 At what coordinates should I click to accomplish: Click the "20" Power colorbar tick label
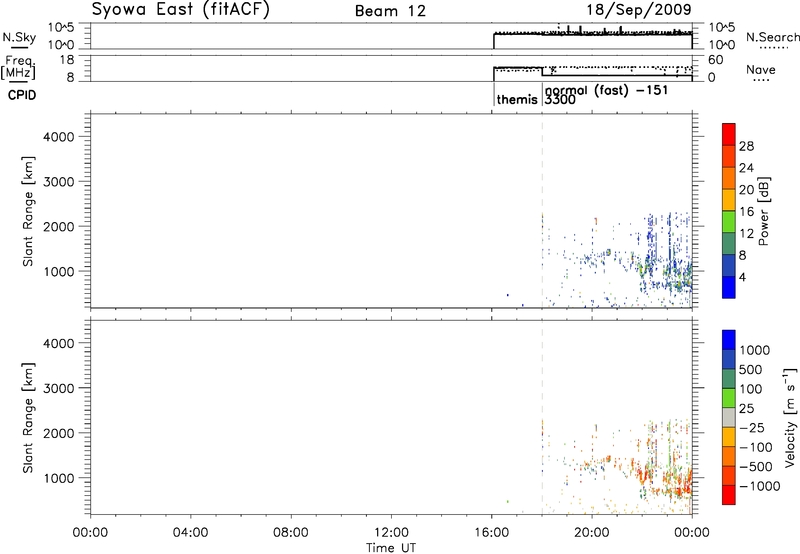(x=746, y=190)
